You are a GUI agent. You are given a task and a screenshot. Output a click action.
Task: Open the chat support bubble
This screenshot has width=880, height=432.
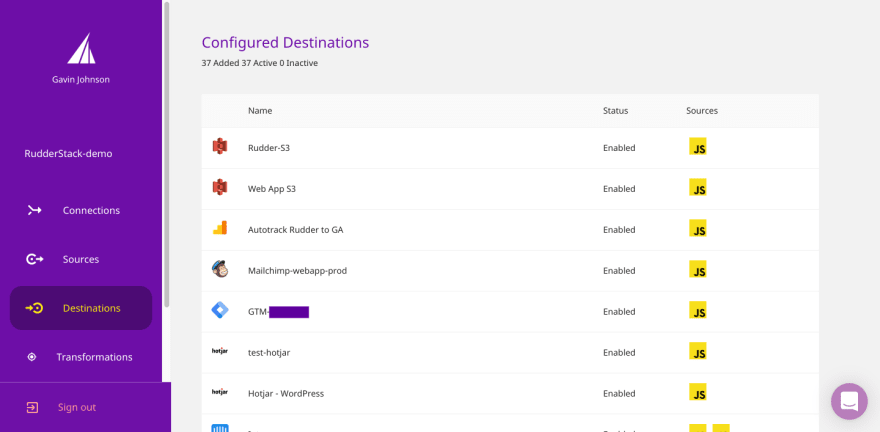point(849,401)
